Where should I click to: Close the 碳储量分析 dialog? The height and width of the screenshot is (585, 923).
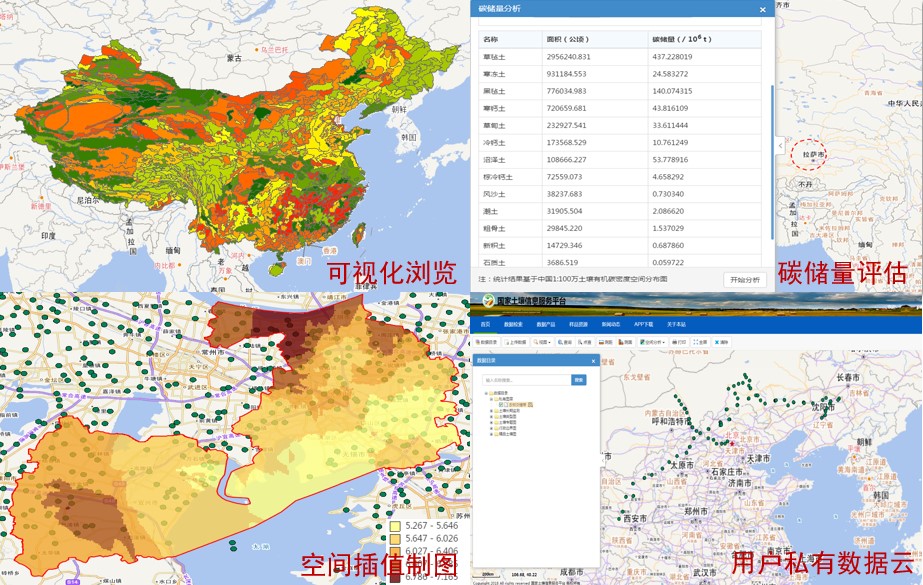(x=763, y=9)
